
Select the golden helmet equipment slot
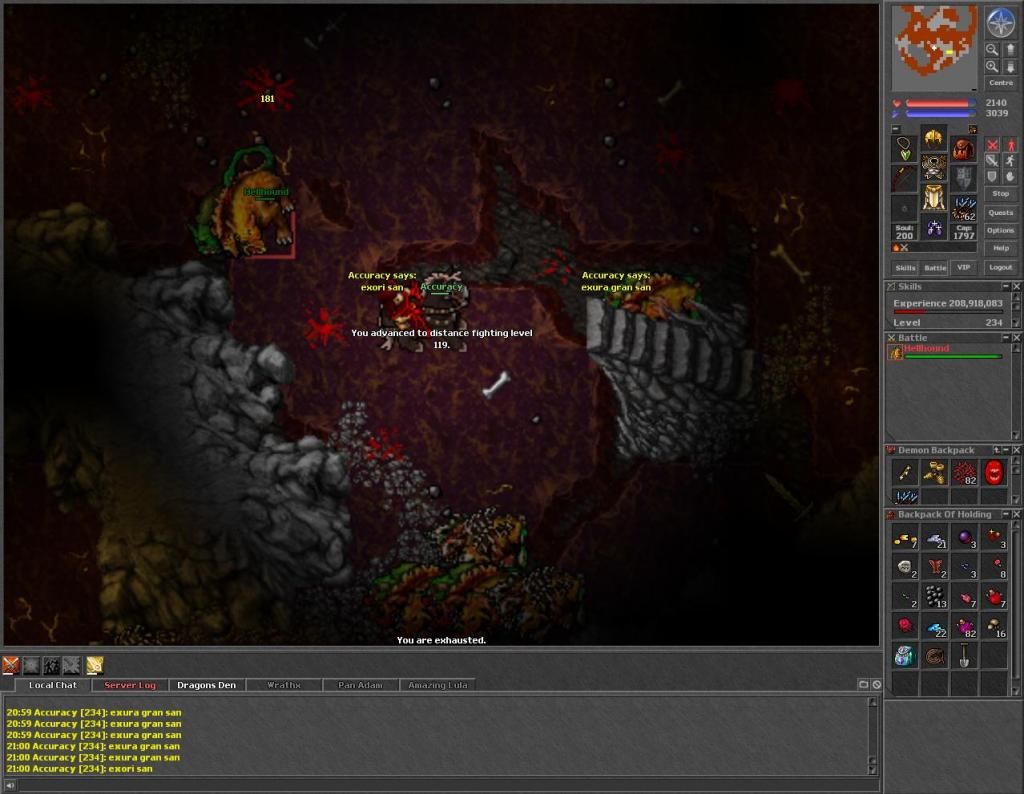tap(934, 138)
